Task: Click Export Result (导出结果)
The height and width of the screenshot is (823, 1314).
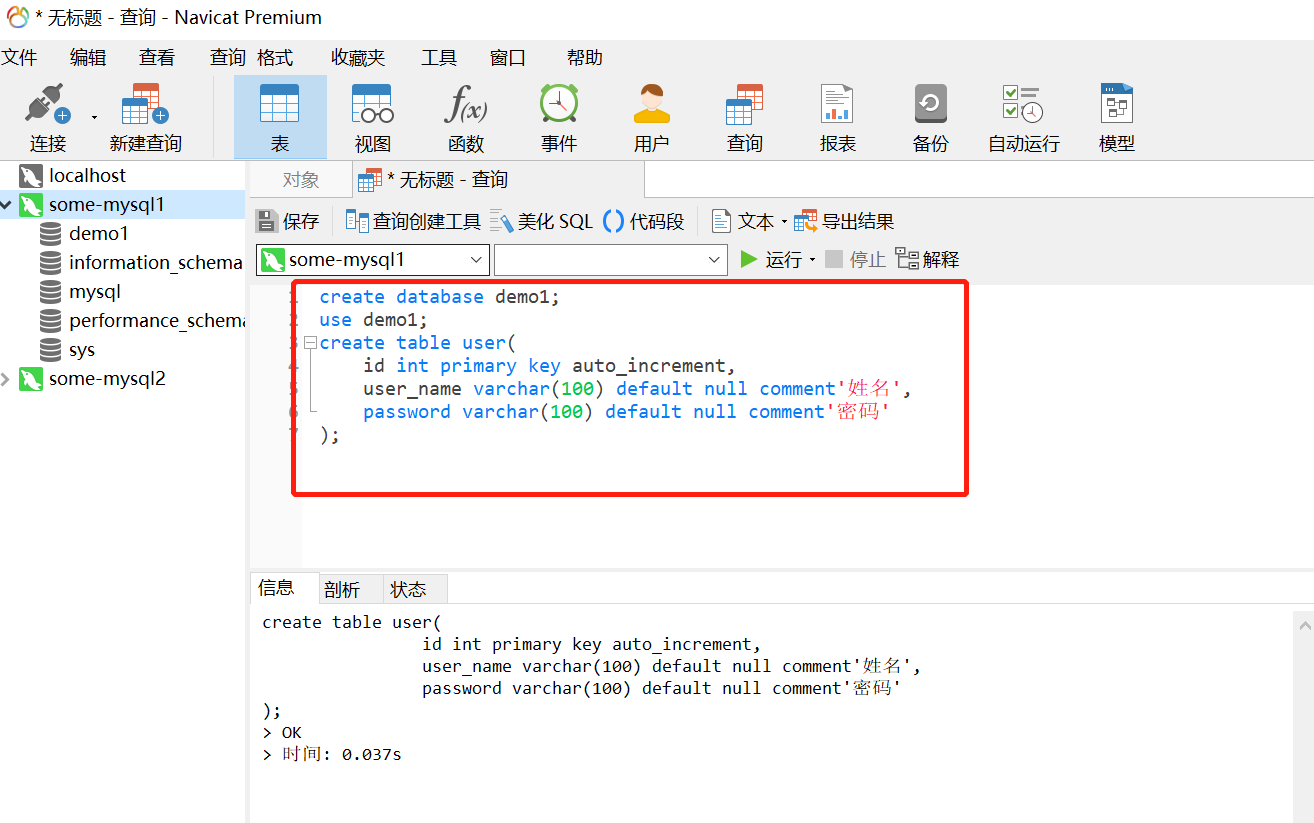Action: point(845,221)
